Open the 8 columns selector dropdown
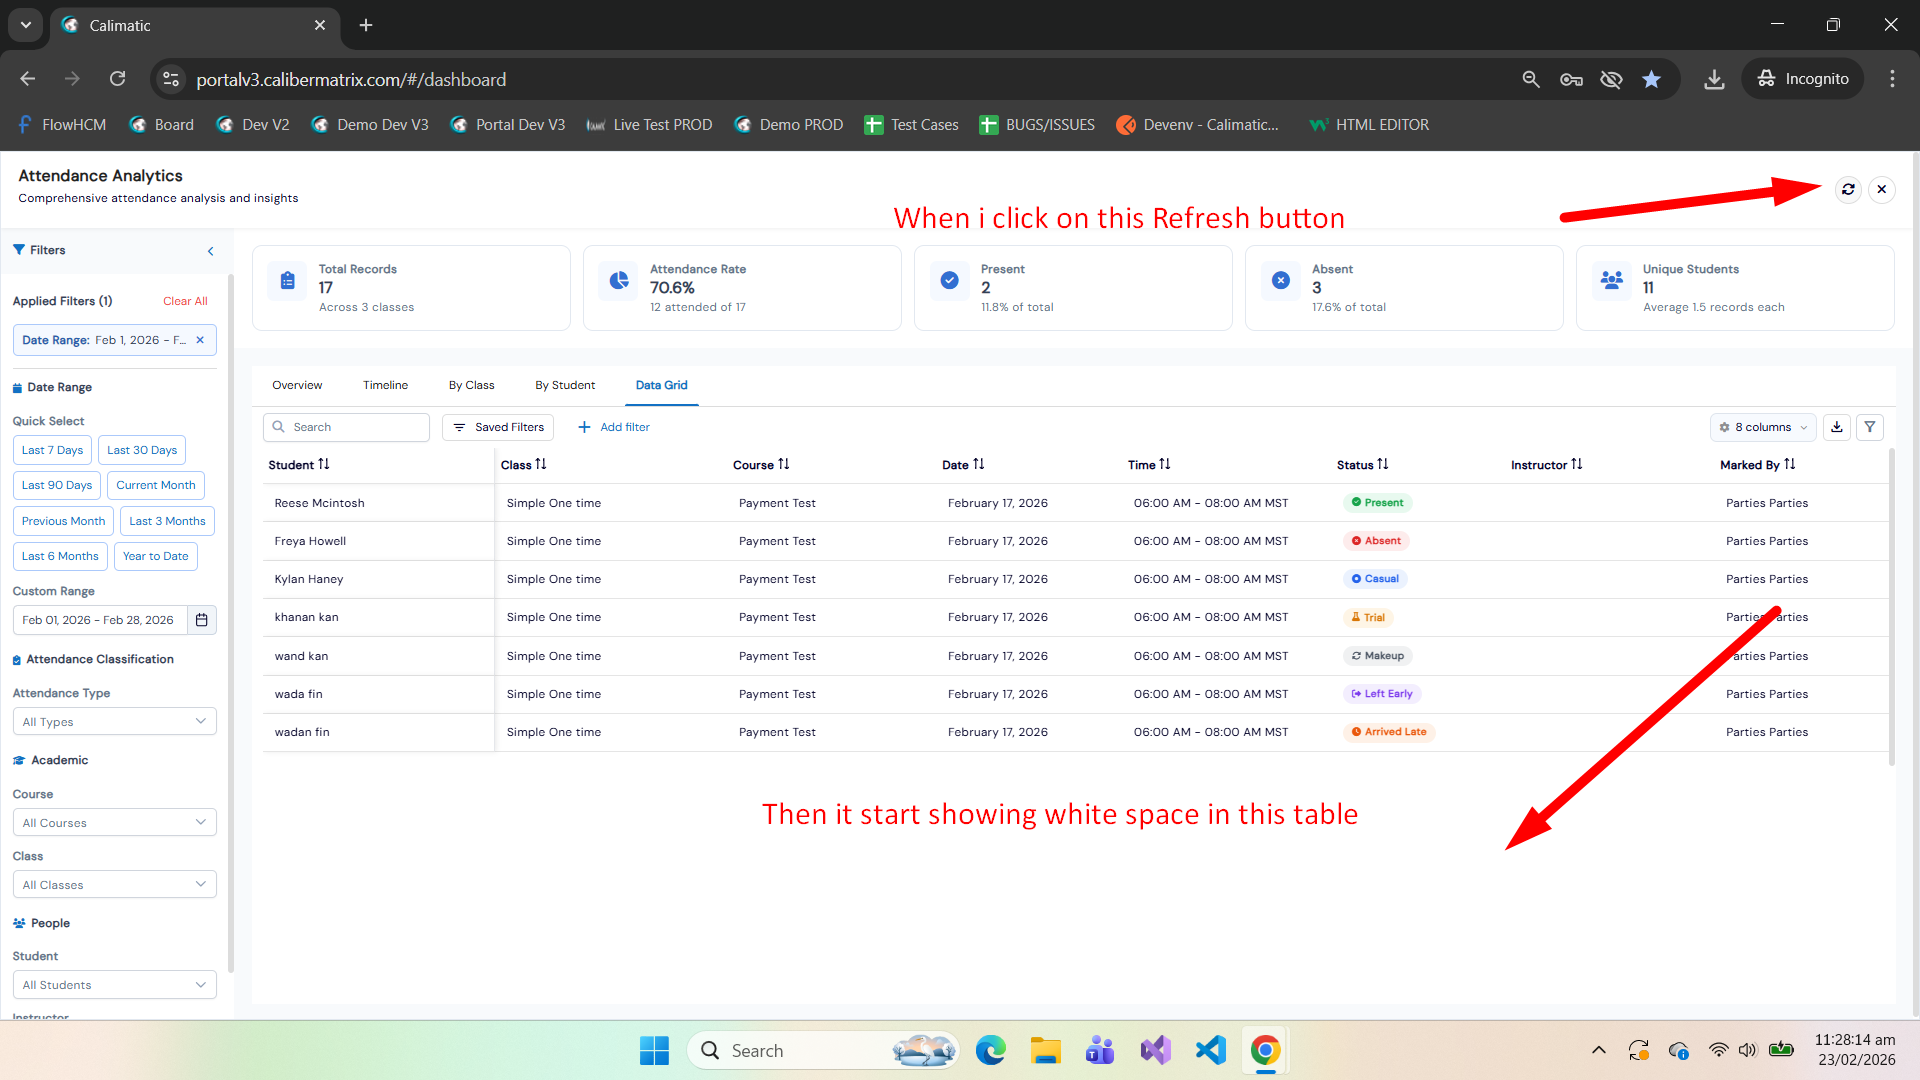This screenshot has width=1920, height=1080. tap(1763, 427)
